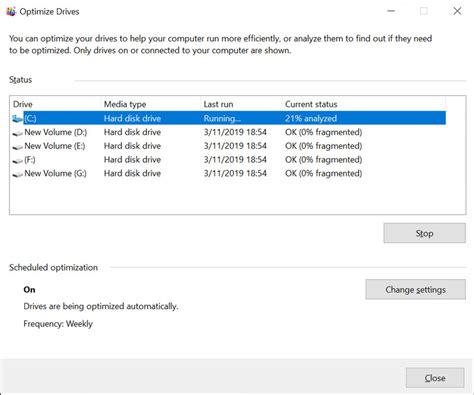
Task: Click the bold "On" schedule status
Action: pyautogui.click(x=29, y=289)
